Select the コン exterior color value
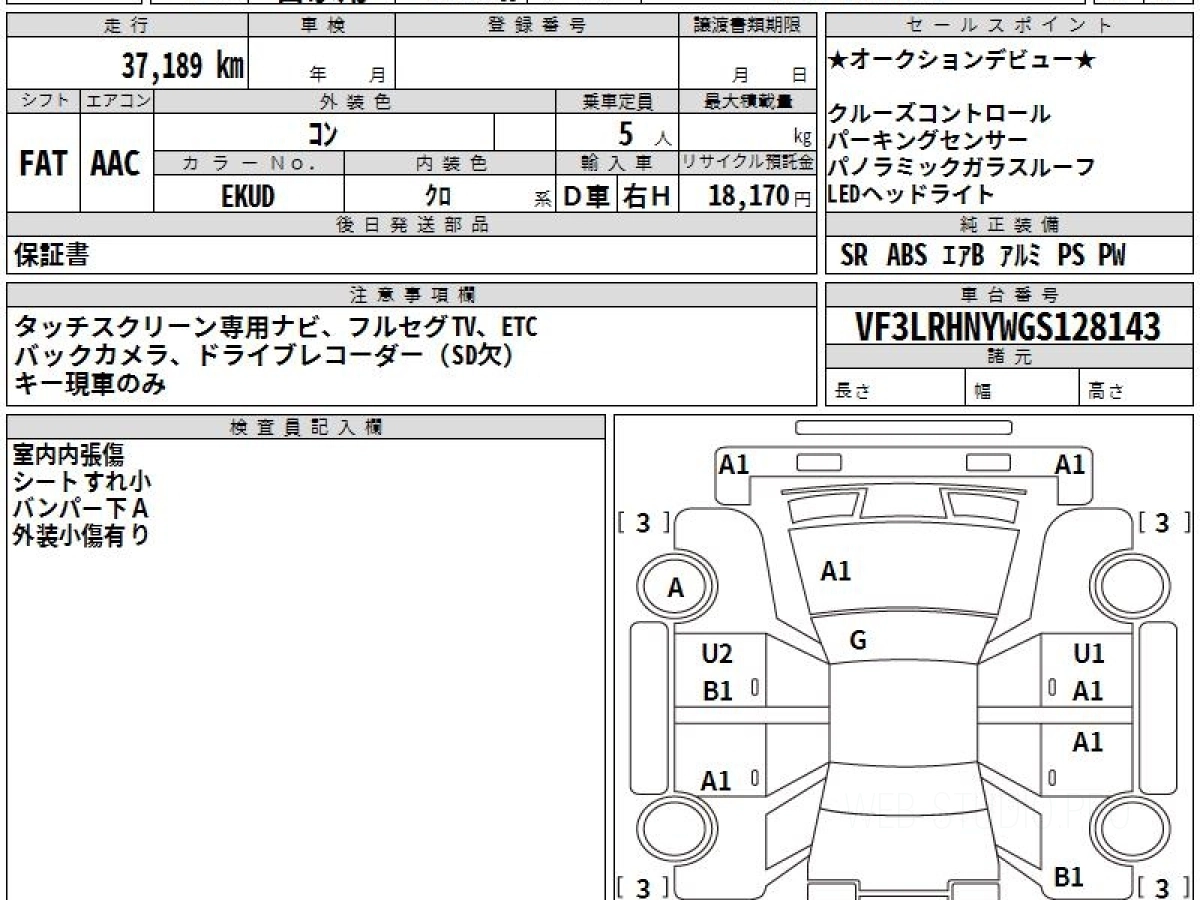Viewport: 1200px width, 900px height. 323,132
